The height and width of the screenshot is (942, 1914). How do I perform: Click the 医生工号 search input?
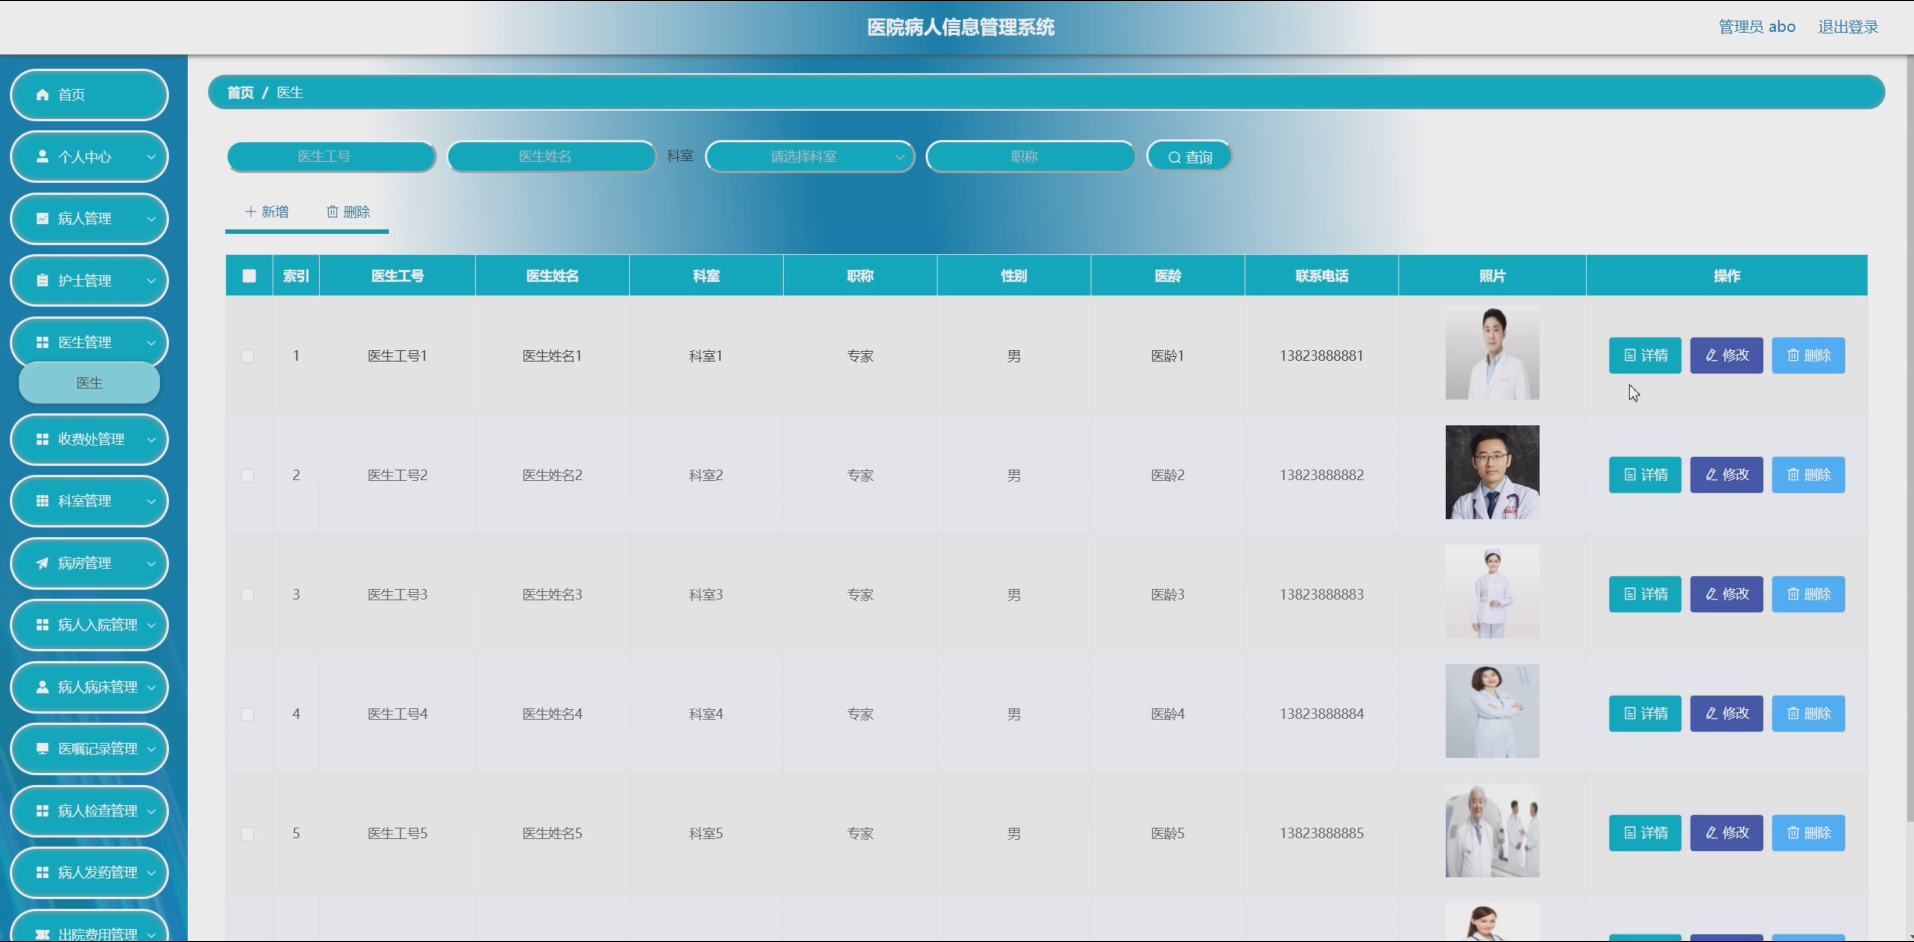(x=331, y=157)
